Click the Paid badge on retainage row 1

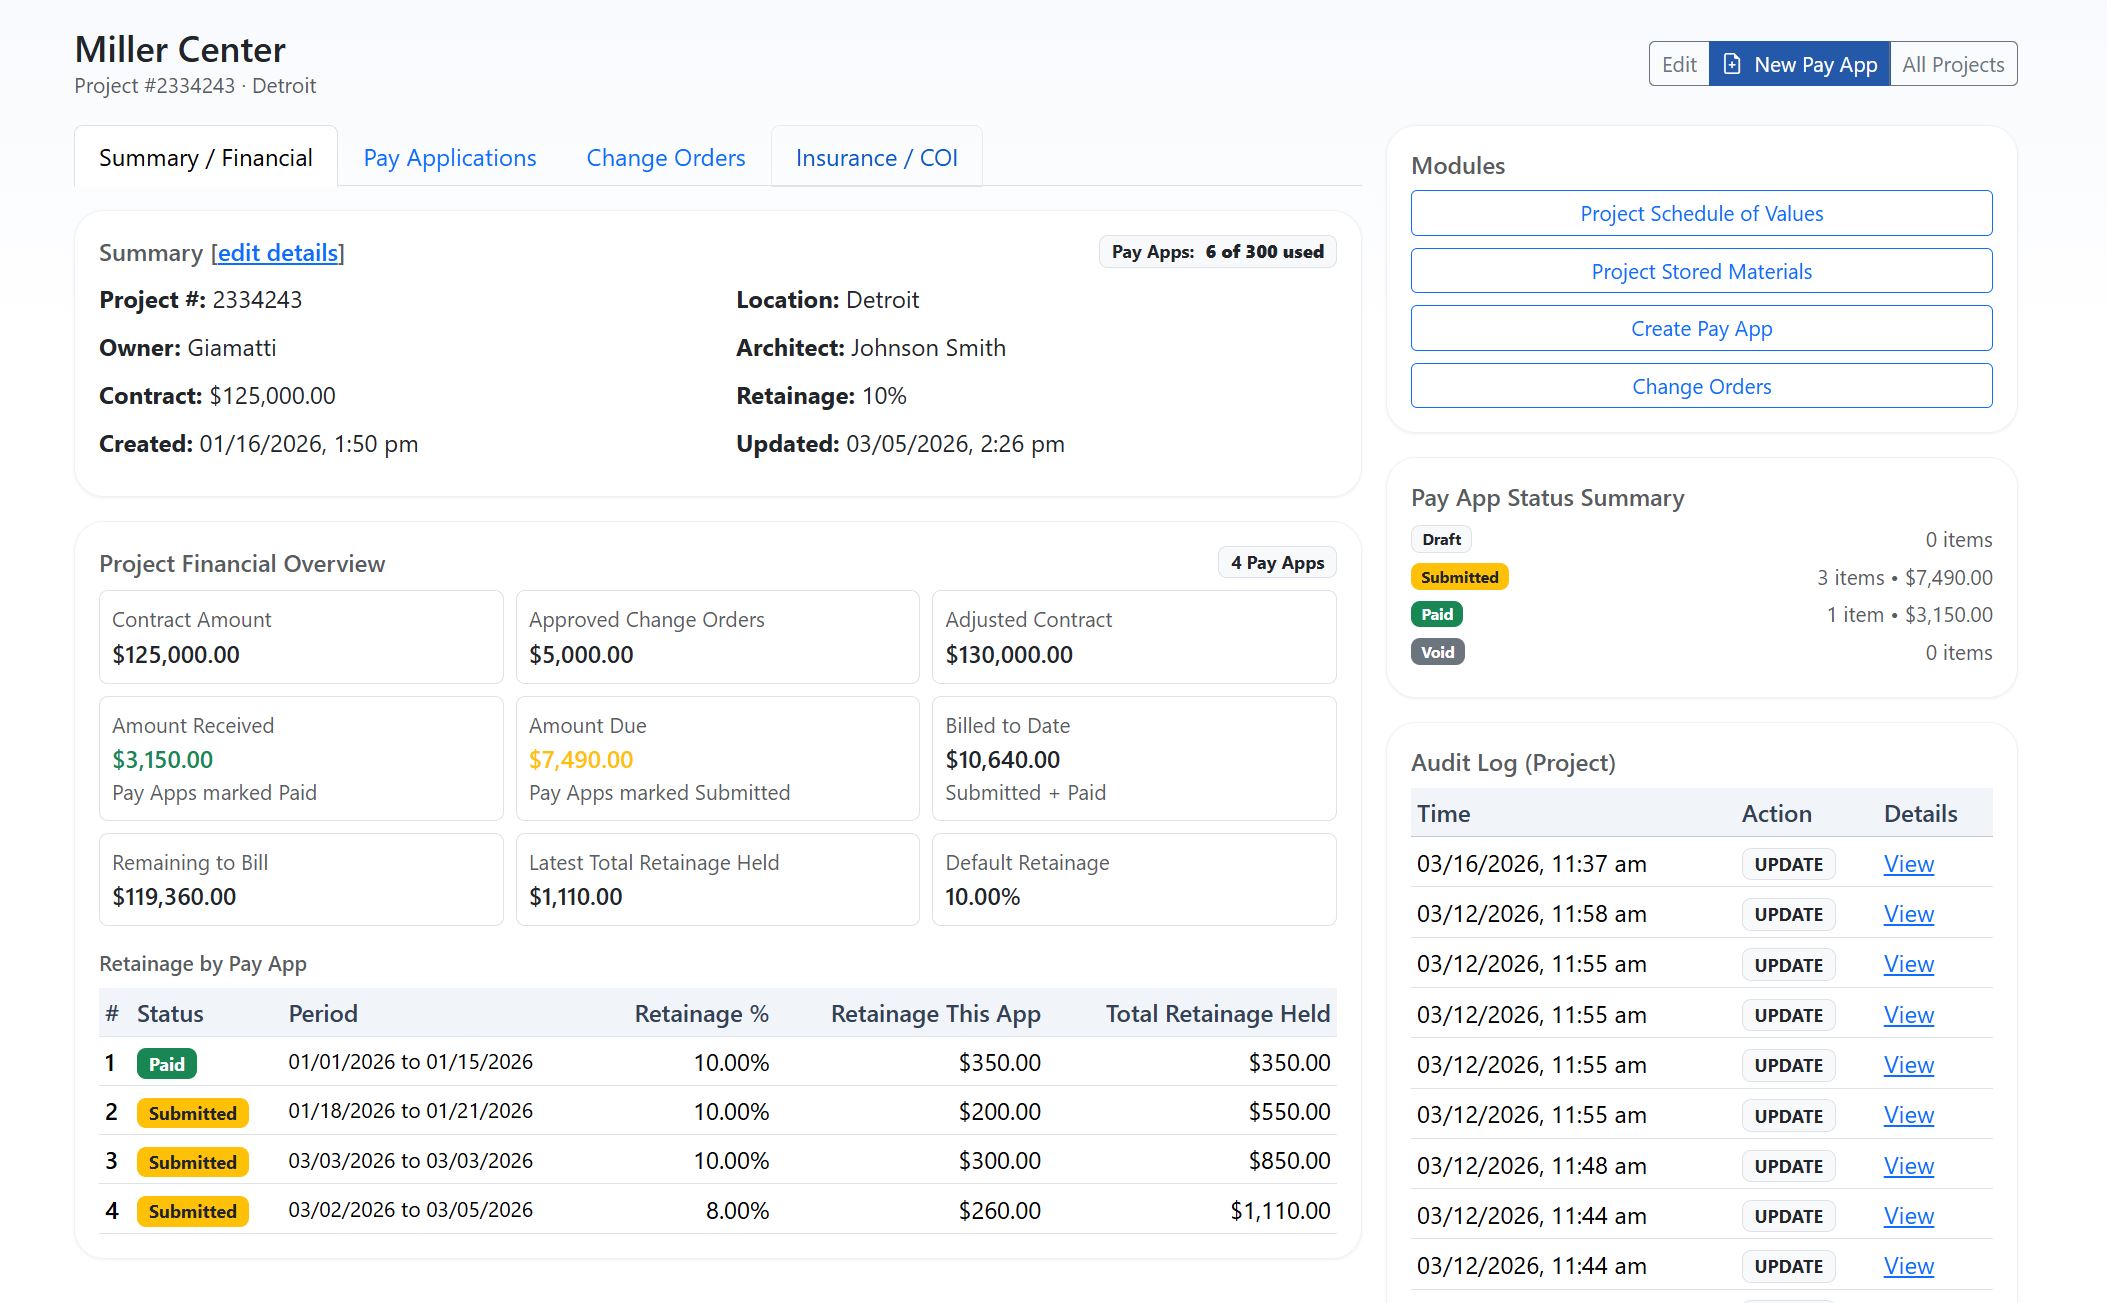166,1062
